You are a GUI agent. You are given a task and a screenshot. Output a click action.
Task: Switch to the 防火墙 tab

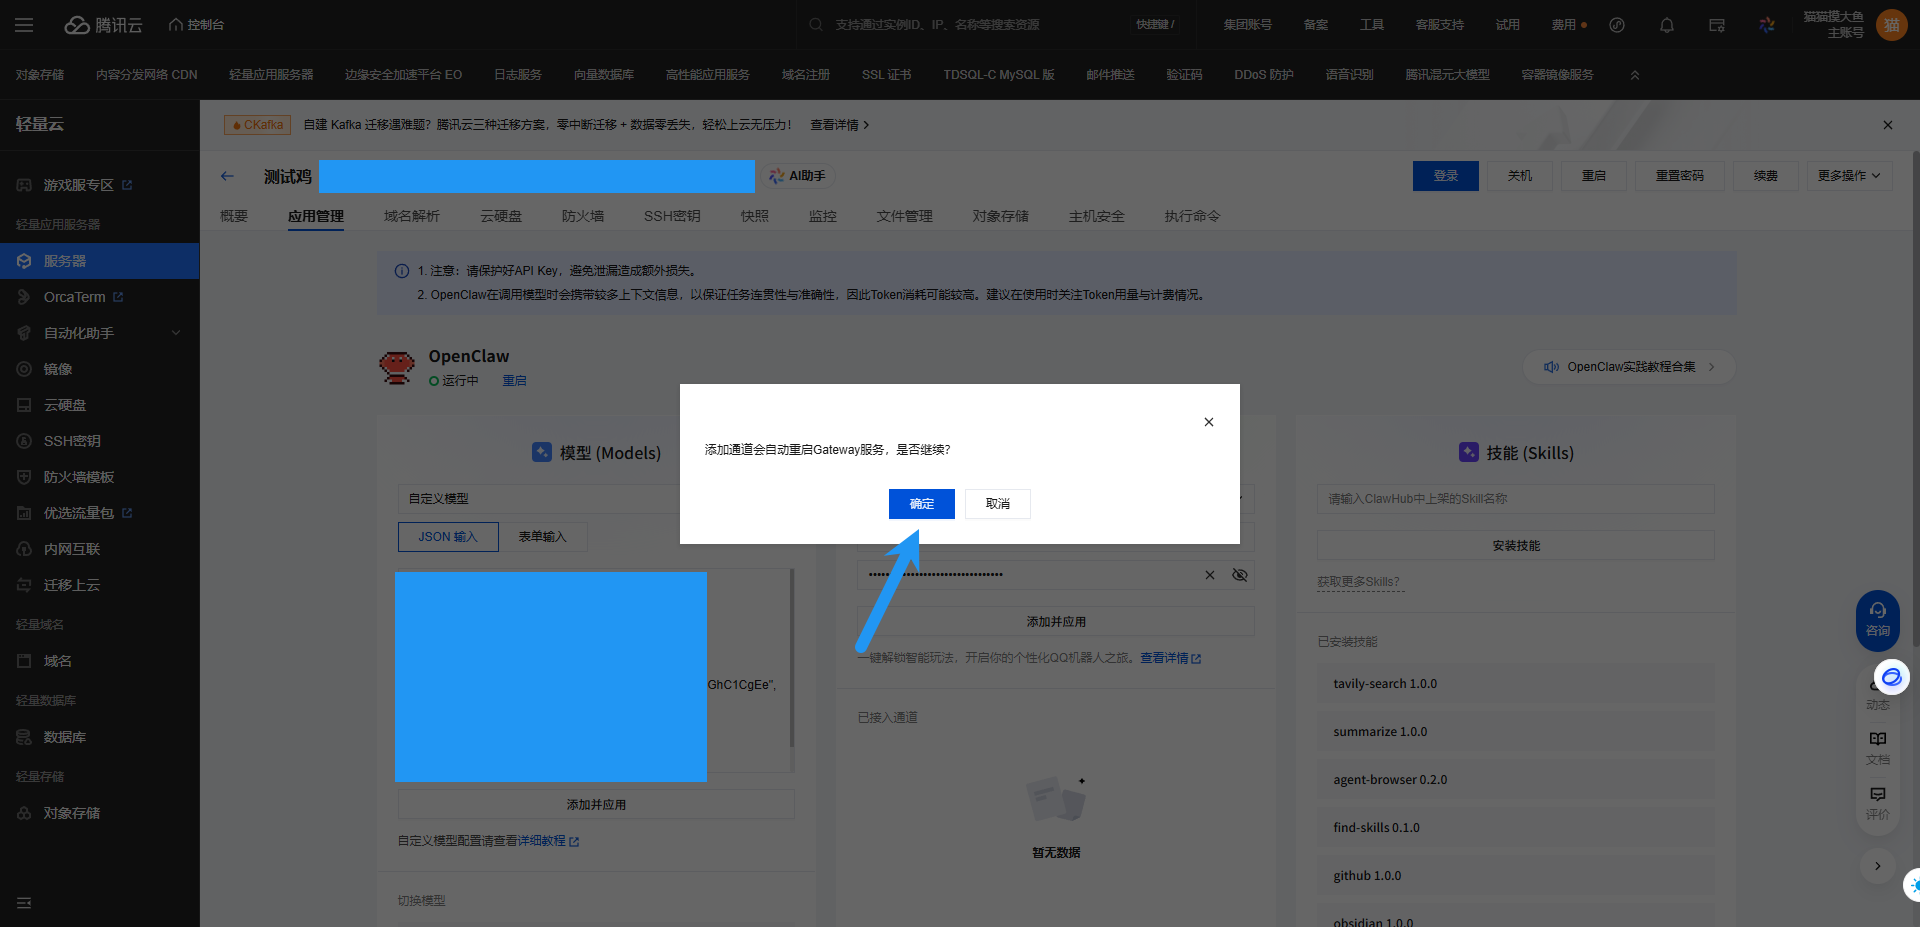coord(582,216)
